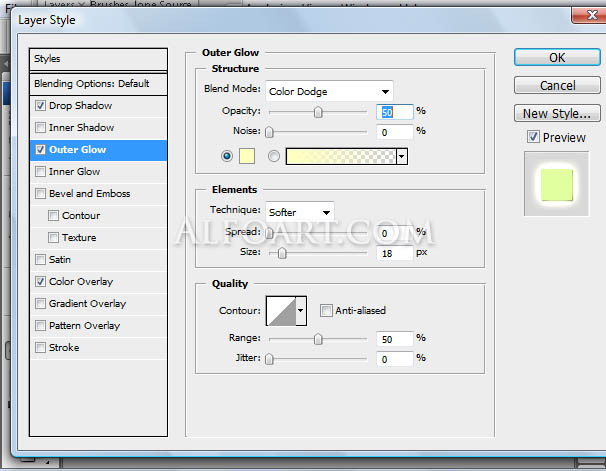The width and height of the screenshot is (606, 471).
Task: Click the Contour curve thumbnail
Action: click(281, 311)
